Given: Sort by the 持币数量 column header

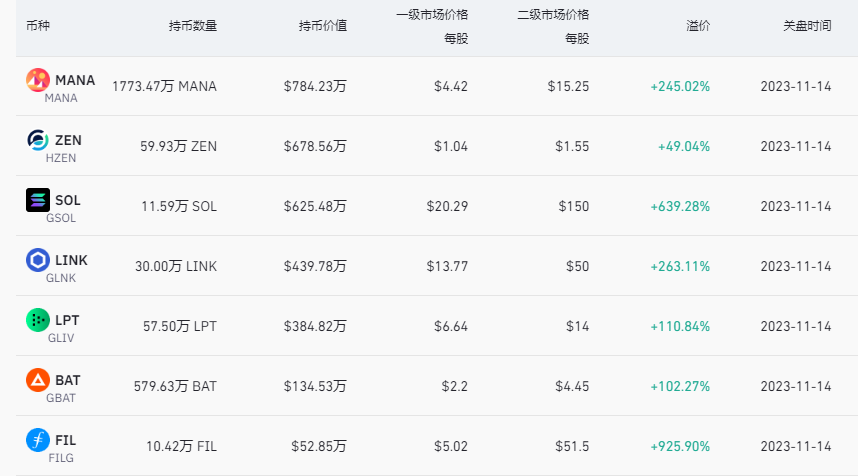Looking at the screenshot, I should click(x=193, y=26).
